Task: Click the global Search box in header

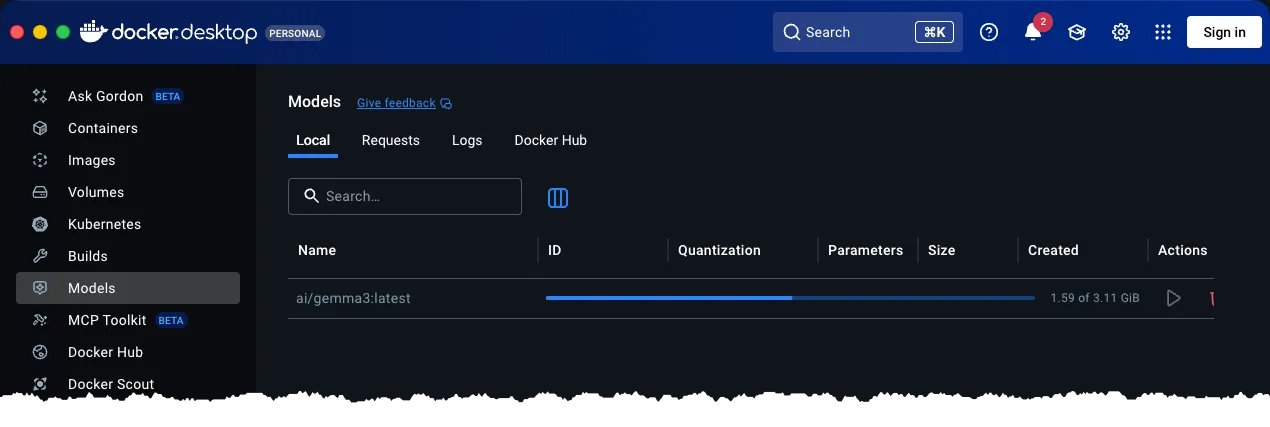Action: coord(868,32)
